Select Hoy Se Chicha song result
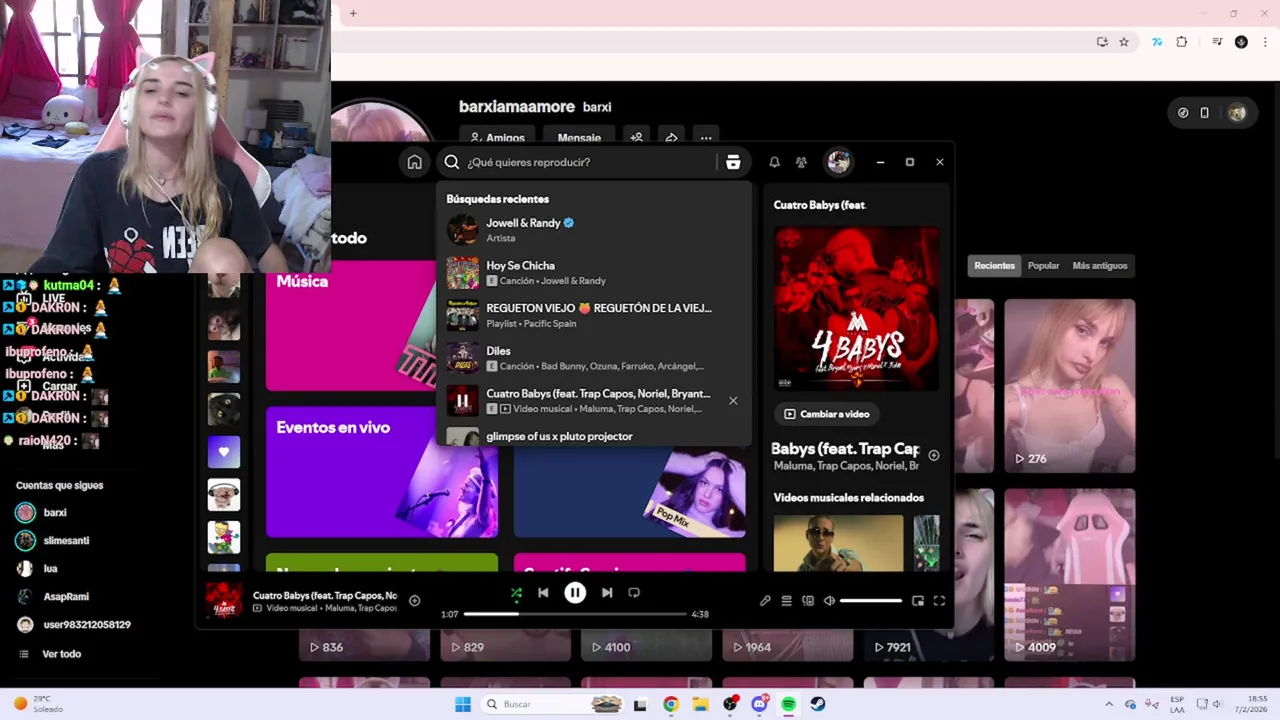1280x720 pixels. click(593, 273)
